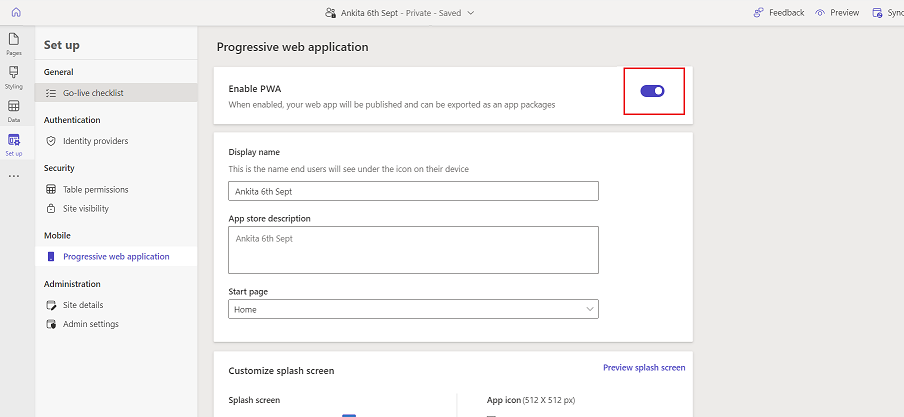Image resolution: width=904 pixels, height=417 pixels.
Task: Select Identity providers
Action: click(95, 141)
